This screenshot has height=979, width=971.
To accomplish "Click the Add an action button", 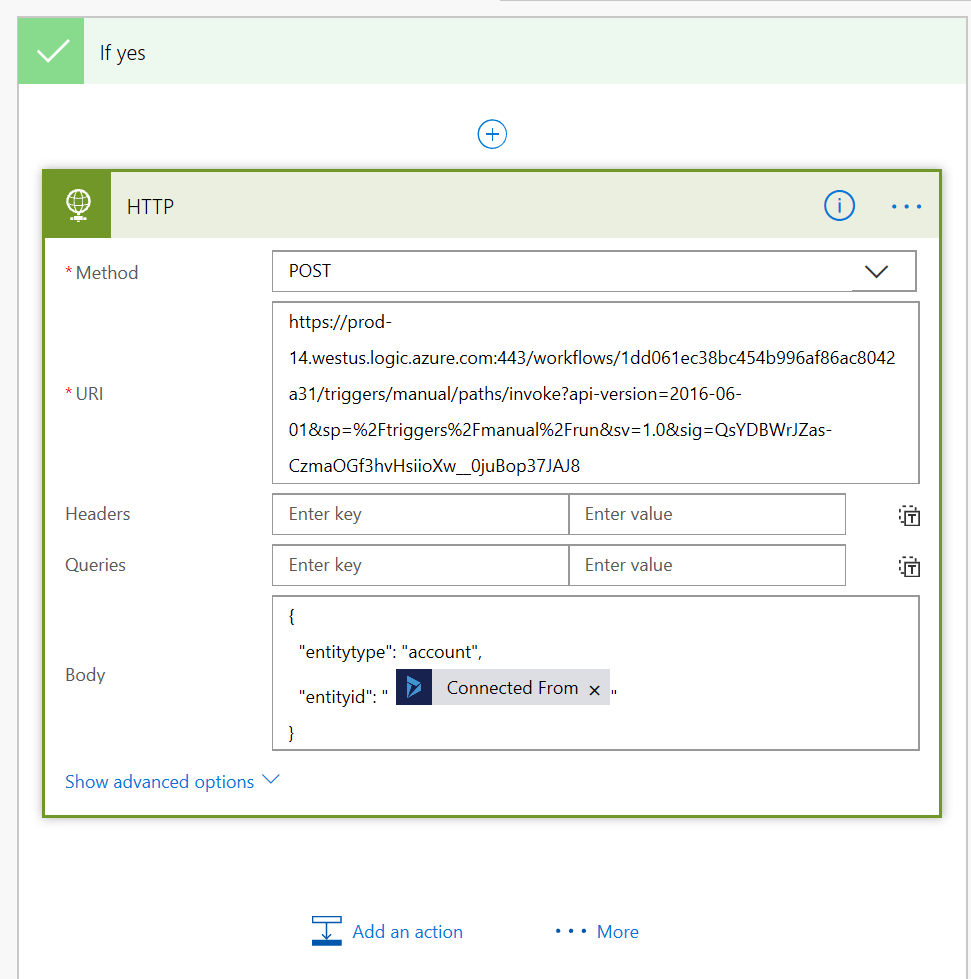I will 388,931.
